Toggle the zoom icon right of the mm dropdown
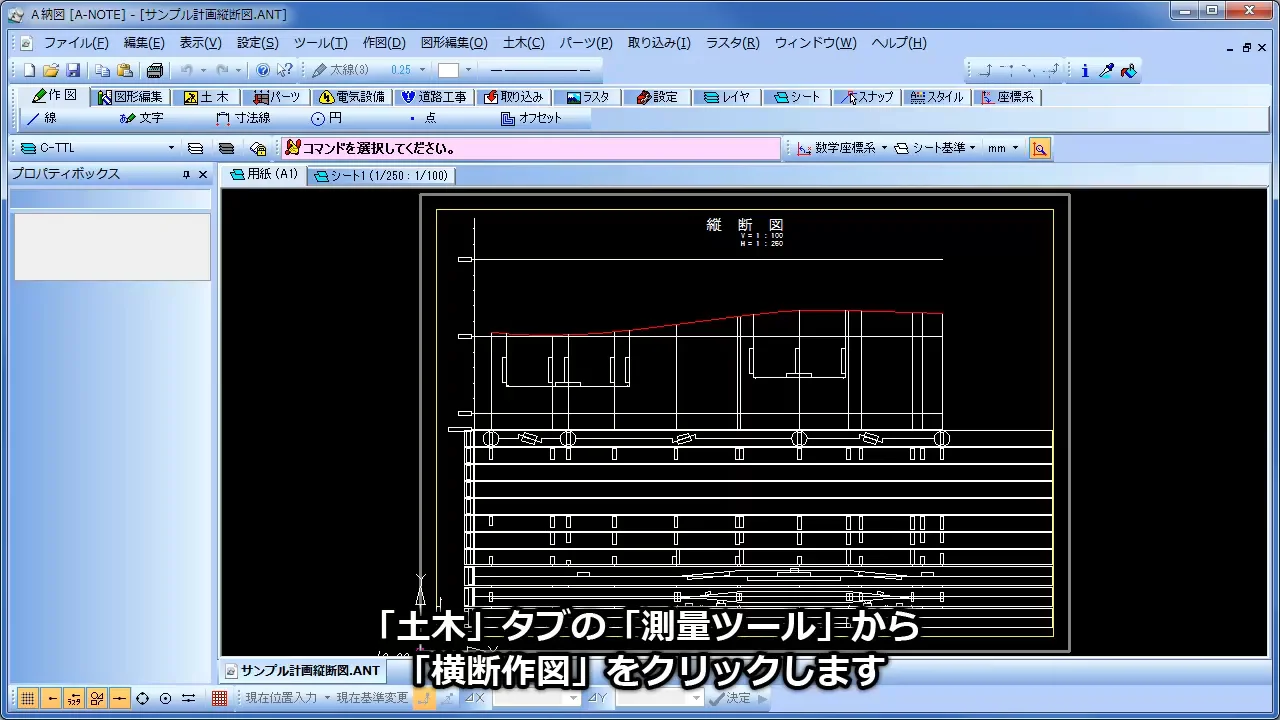The image size is (1280, 720). point(1040,148)
